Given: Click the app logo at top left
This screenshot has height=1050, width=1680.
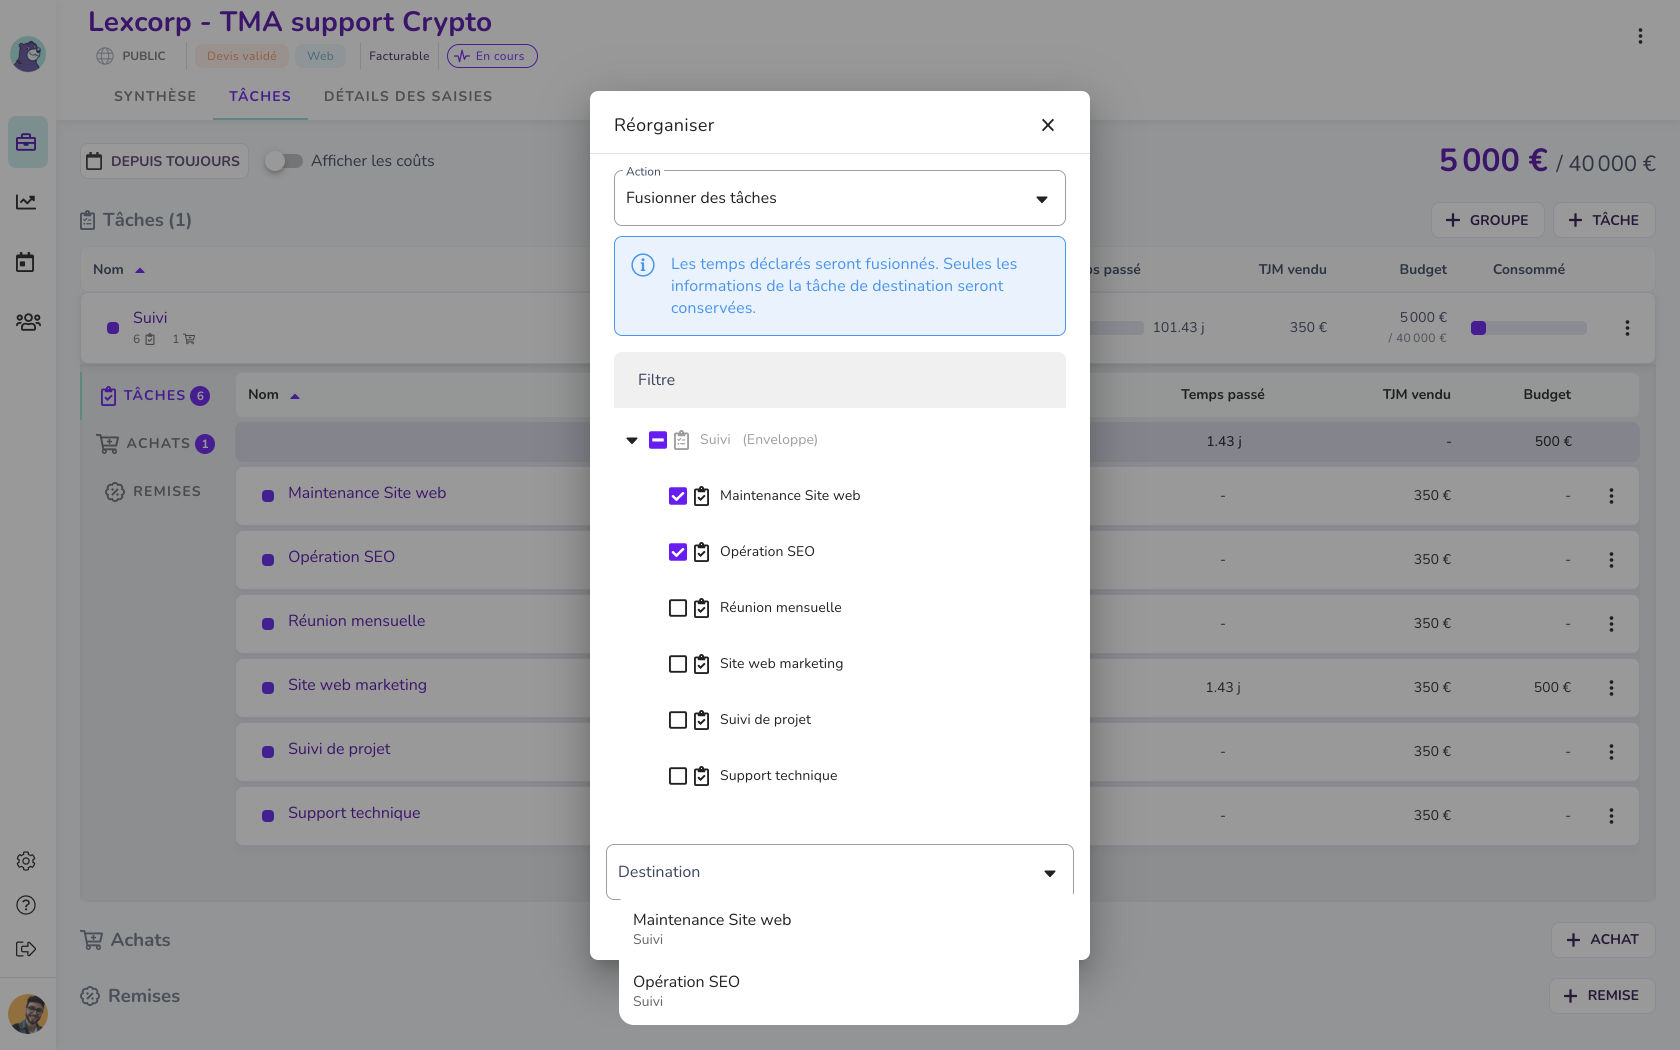Looking at the screenshot, I should pyautogui.click(x=28, y=54).
